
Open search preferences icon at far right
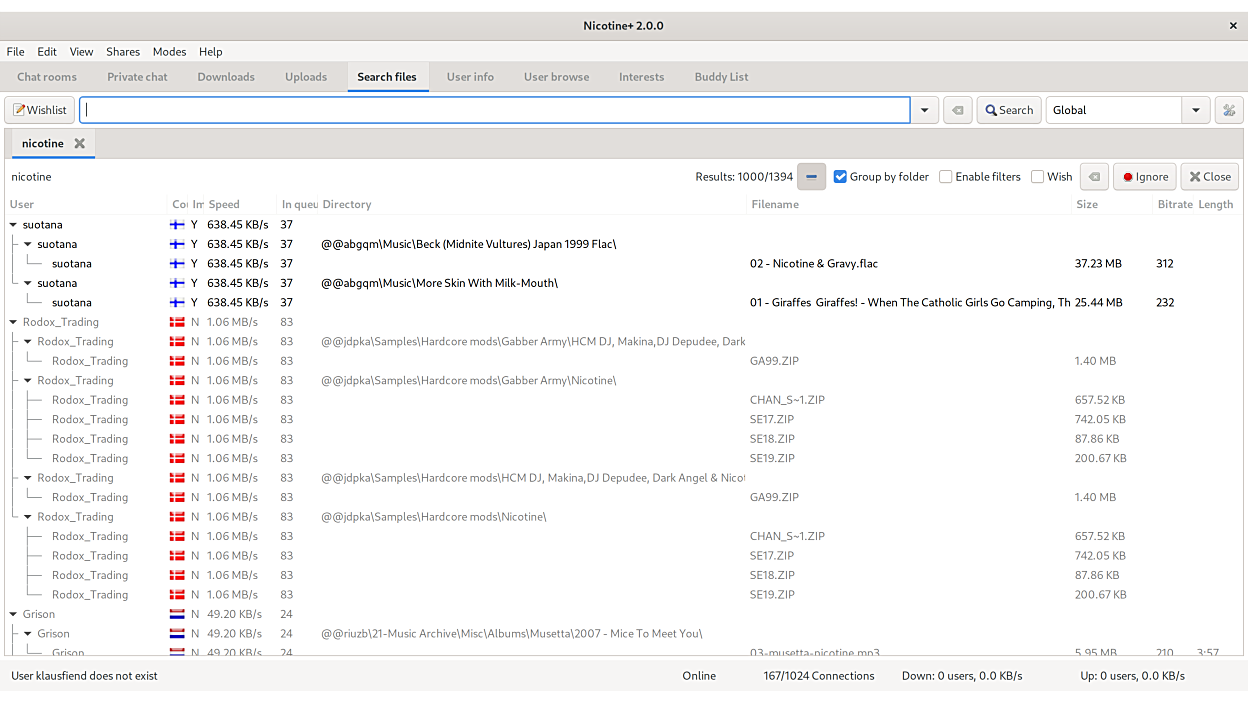pyautogui.click(x=1228, y=110)
